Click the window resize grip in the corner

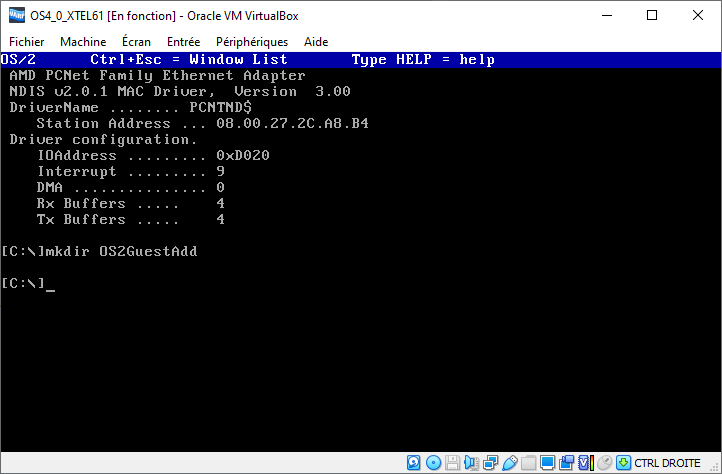714,467
